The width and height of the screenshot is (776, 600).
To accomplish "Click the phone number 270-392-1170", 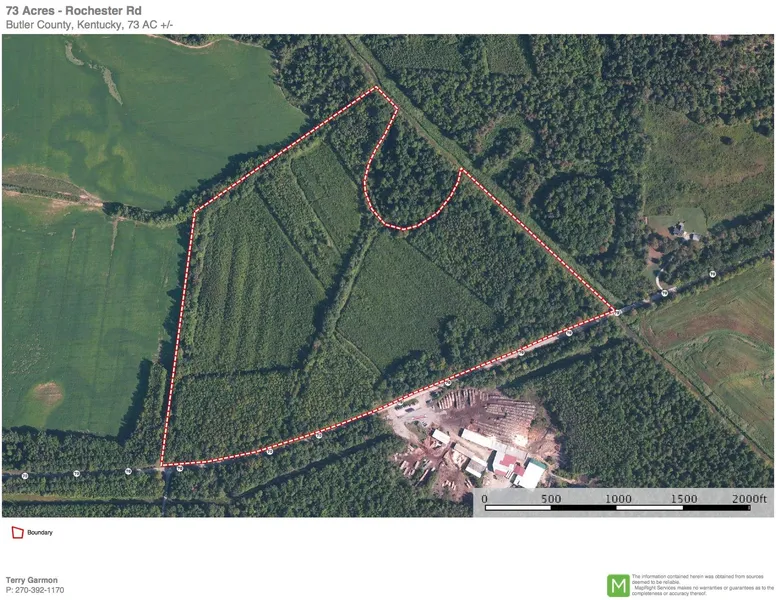I will (x=35, y=590).
